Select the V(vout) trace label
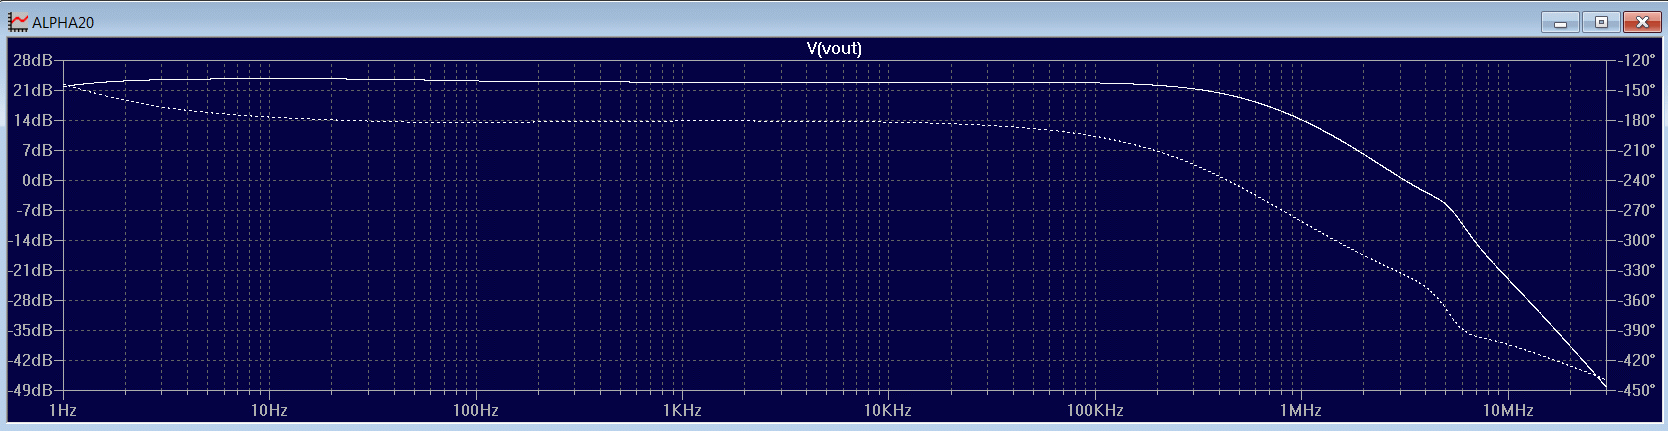The image size is (1668, 431). point(834,48)
